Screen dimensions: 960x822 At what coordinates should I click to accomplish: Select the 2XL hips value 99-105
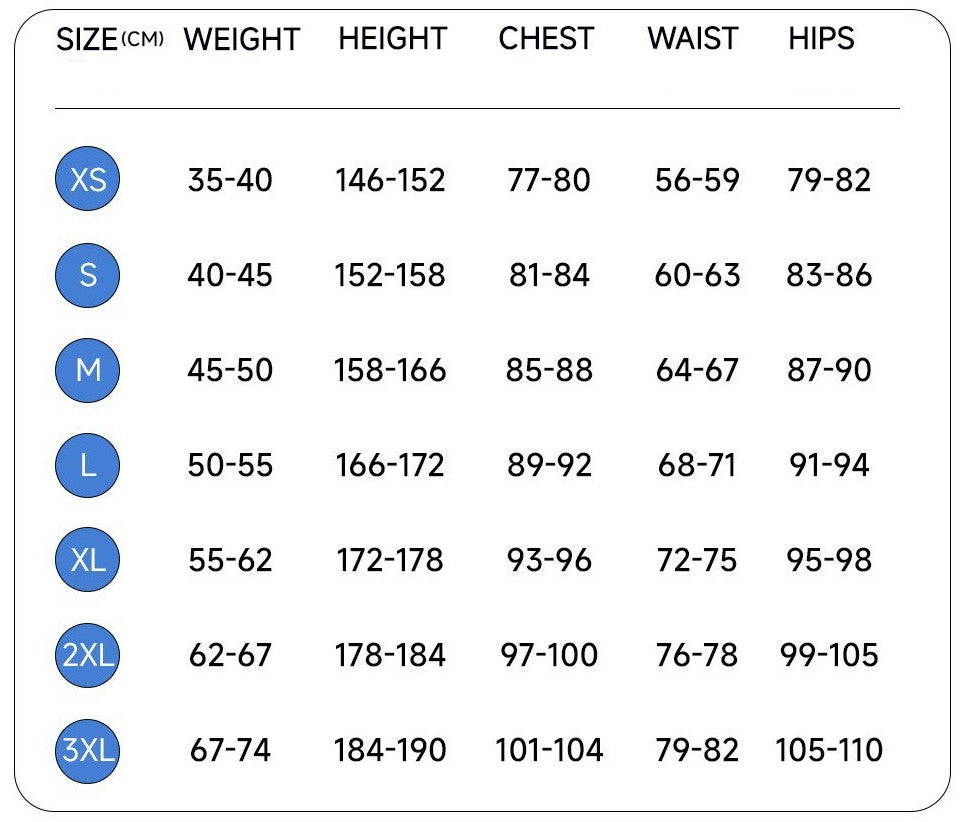click(x=829, y=655)
